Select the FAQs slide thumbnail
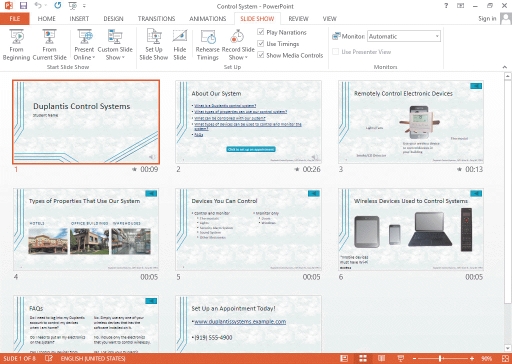512x364 pixels. [86, 324]
